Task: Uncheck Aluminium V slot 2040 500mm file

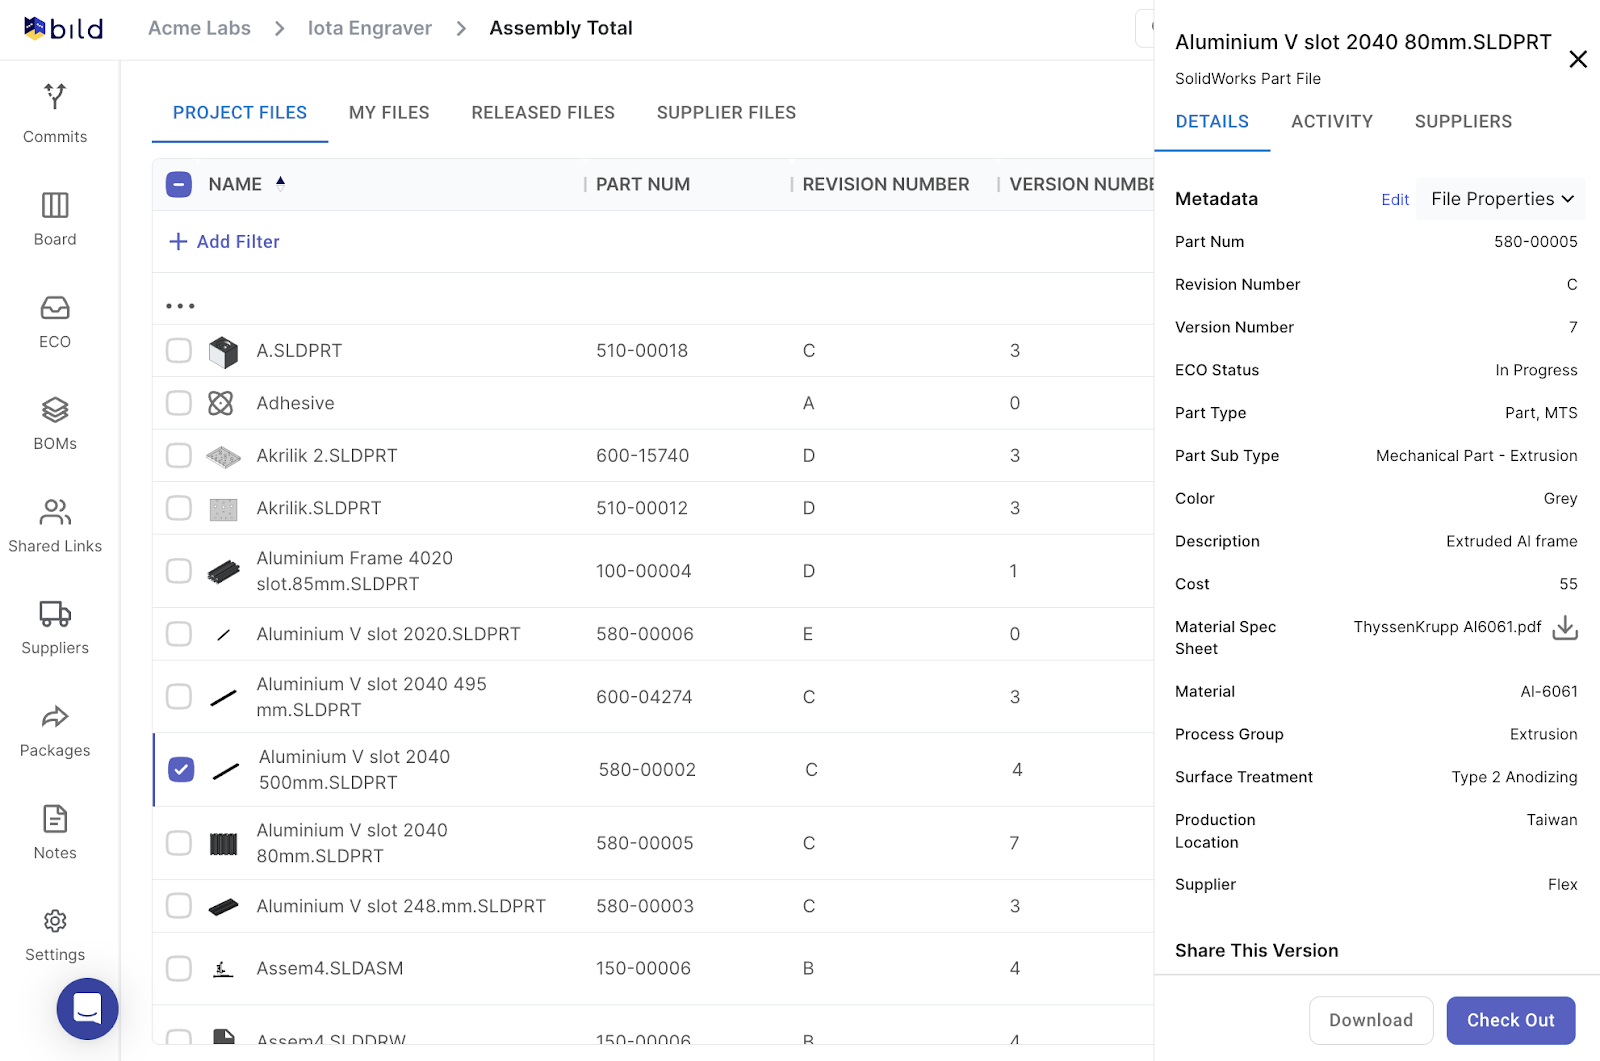Action: point(181,770)
